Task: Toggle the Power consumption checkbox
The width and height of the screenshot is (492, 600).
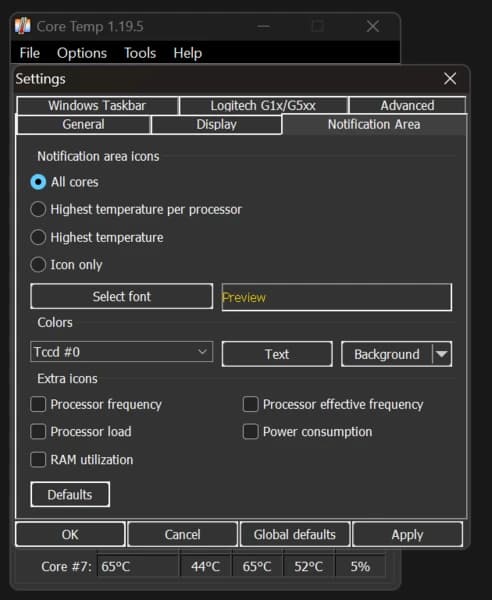Action: (251, 432)
